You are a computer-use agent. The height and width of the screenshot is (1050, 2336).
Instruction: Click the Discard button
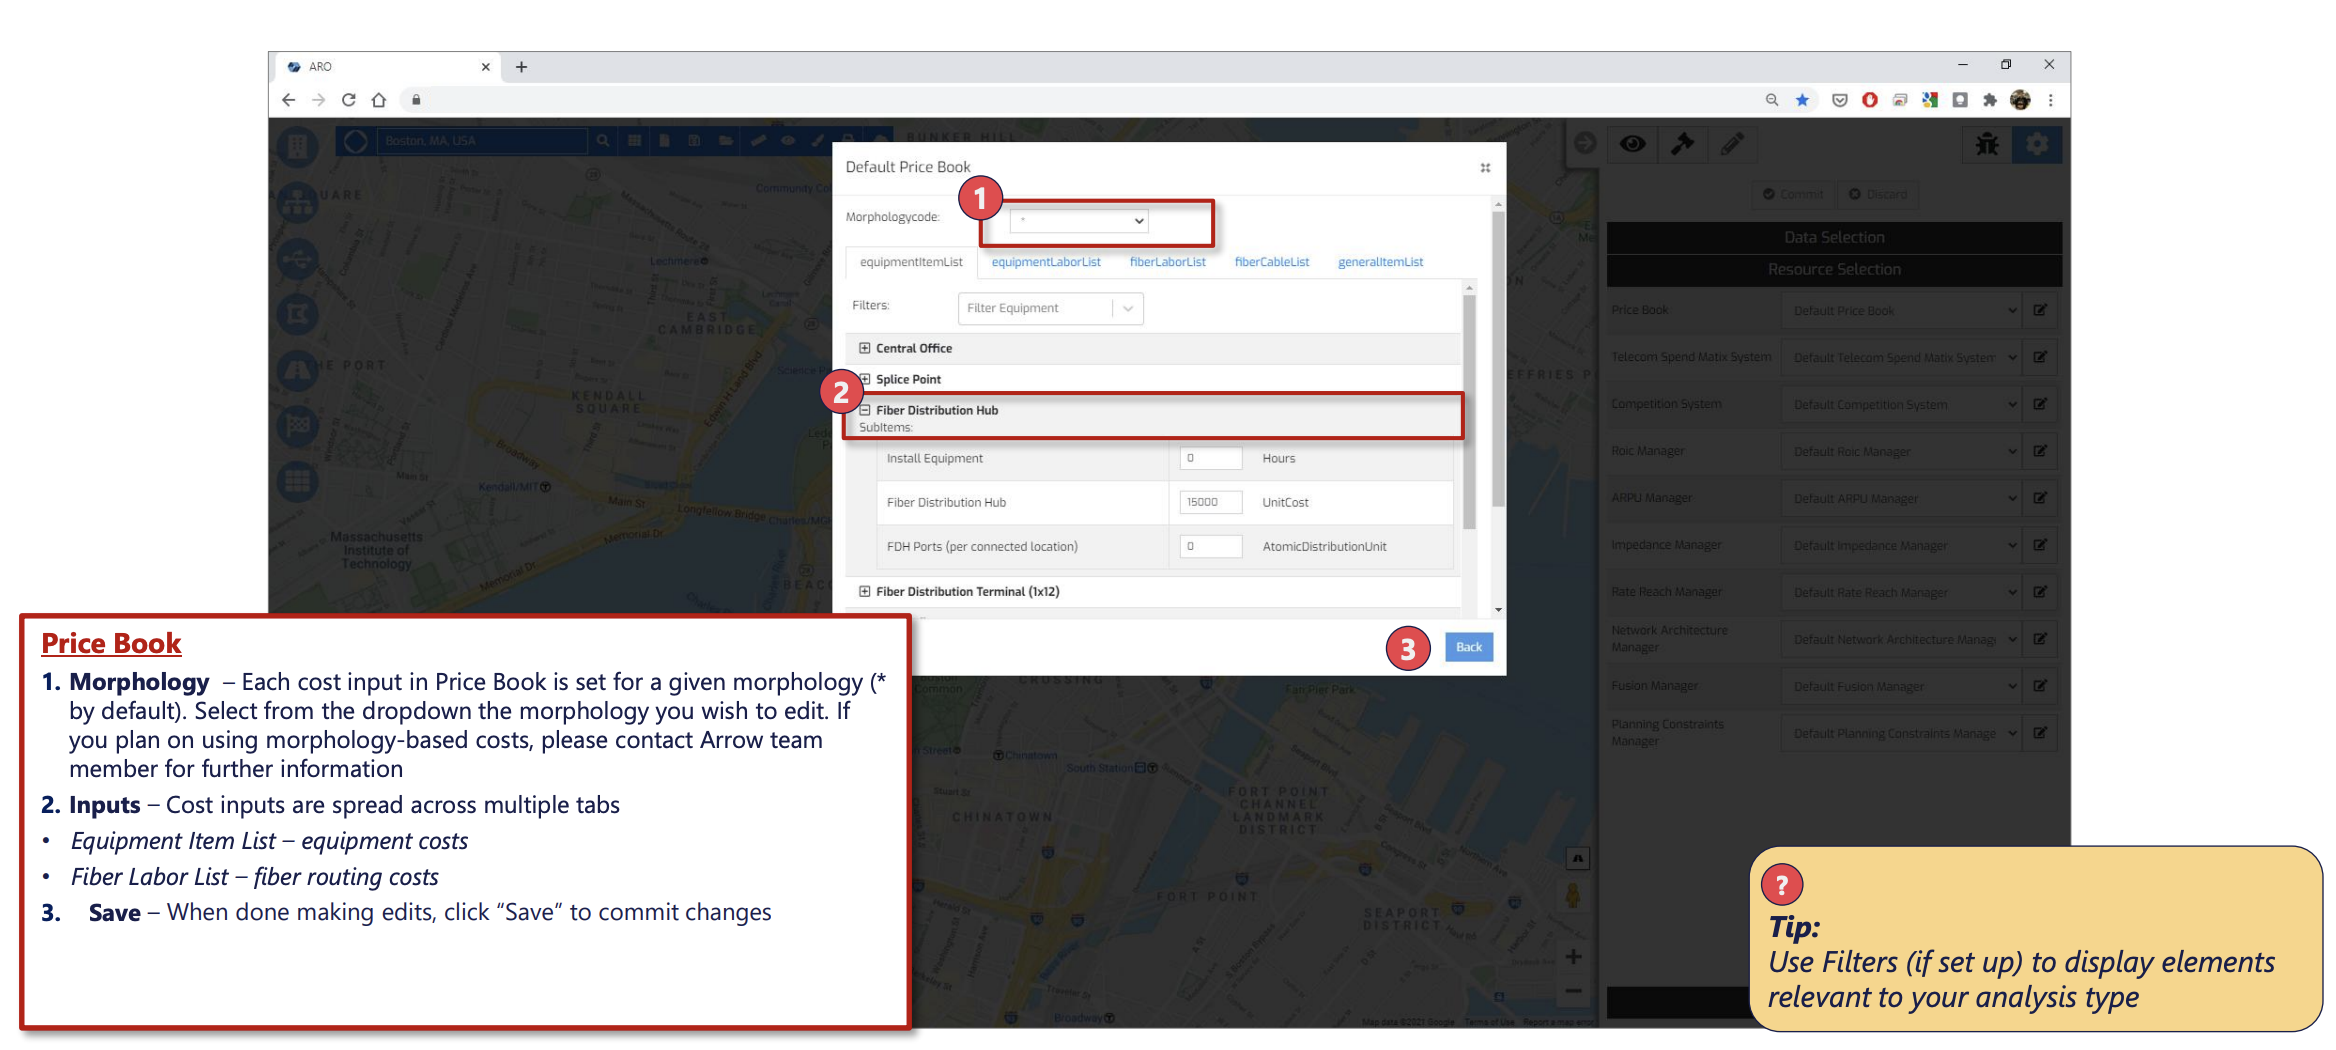pos(1878,194)
